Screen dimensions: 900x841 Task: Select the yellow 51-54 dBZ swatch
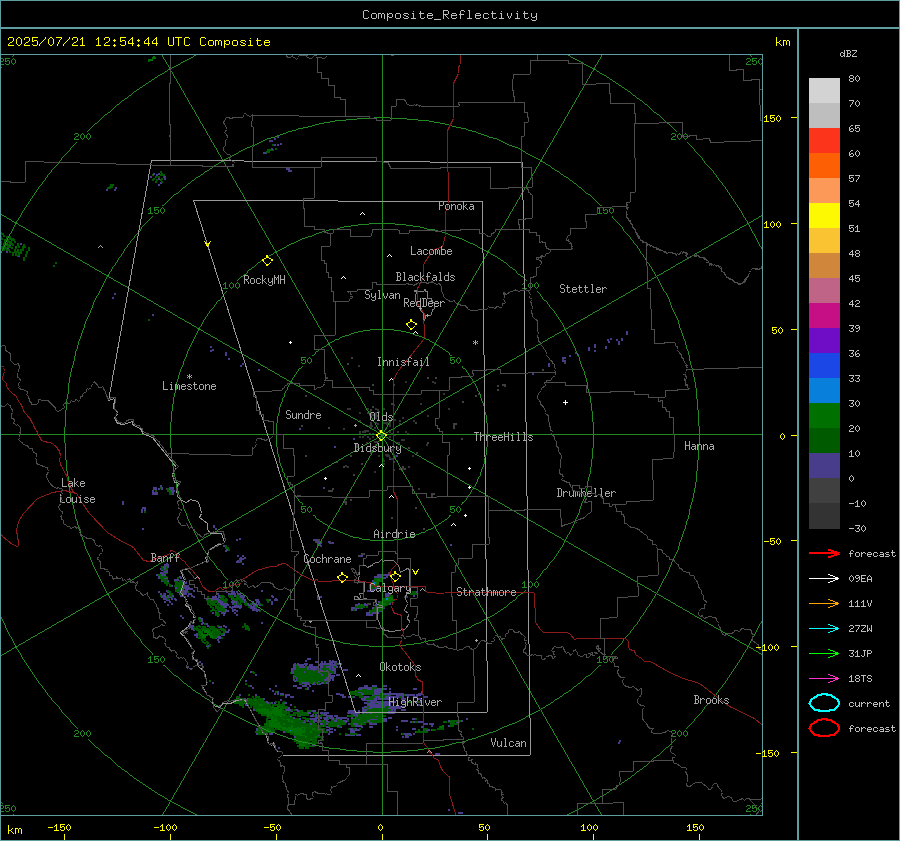coord(824,216)
